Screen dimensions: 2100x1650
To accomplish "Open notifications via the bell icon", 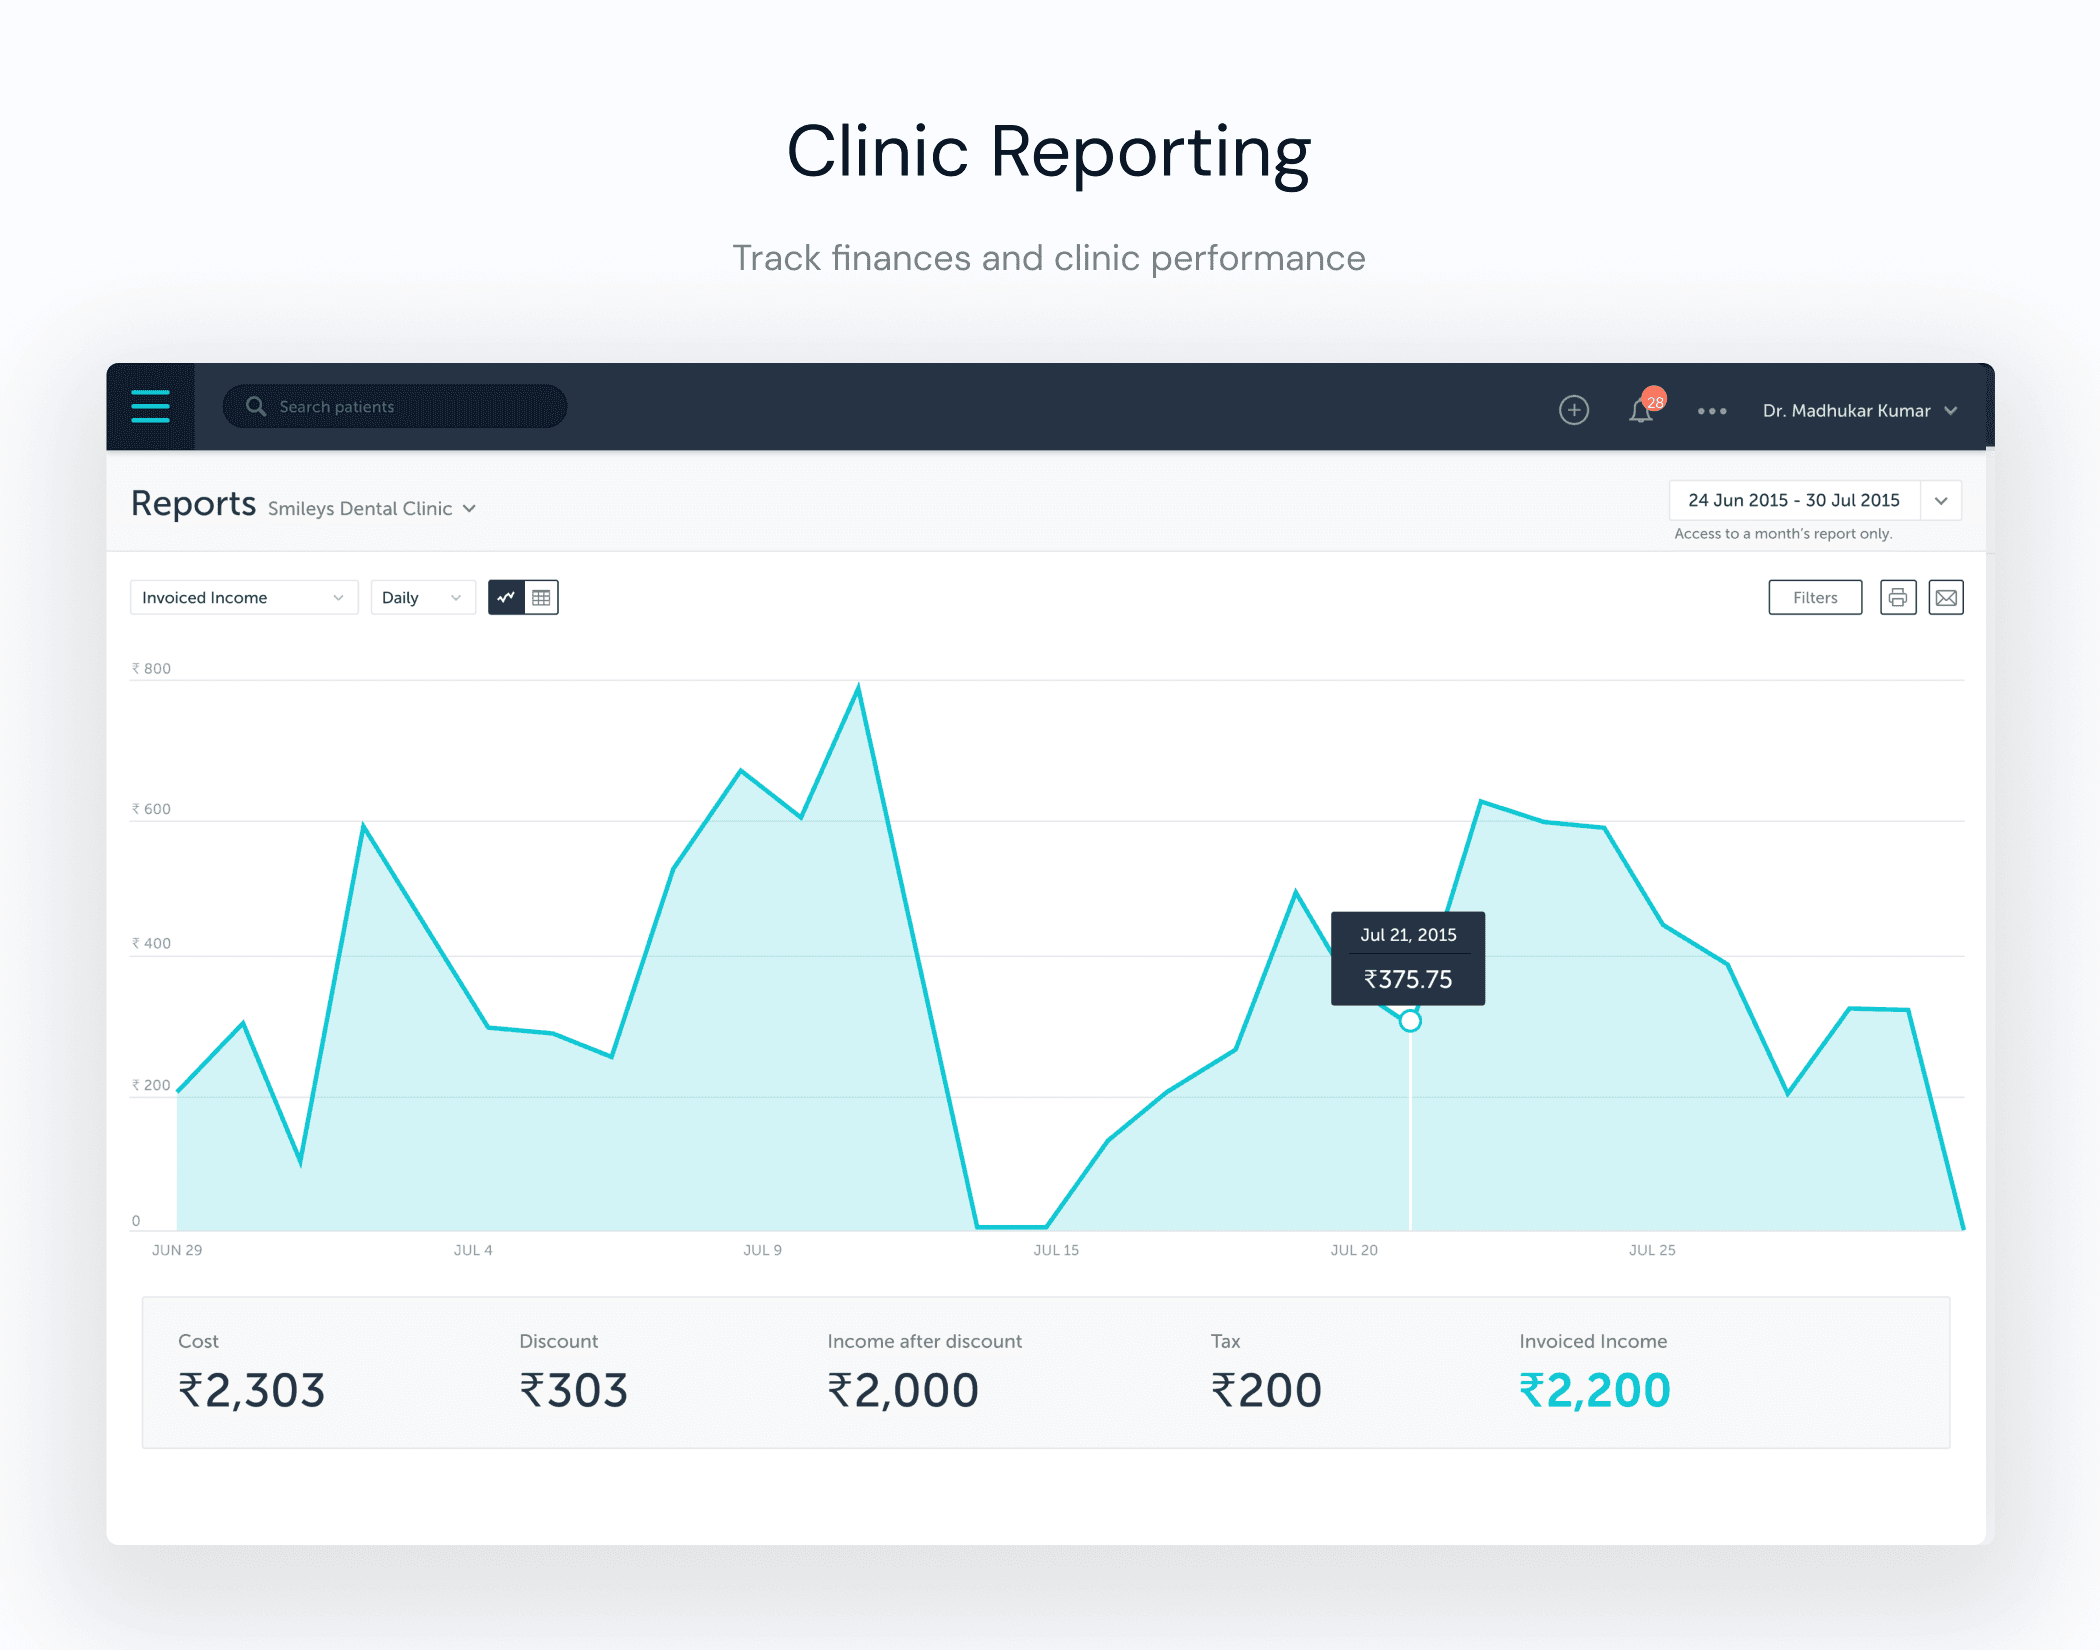I will click(1640, 410).
